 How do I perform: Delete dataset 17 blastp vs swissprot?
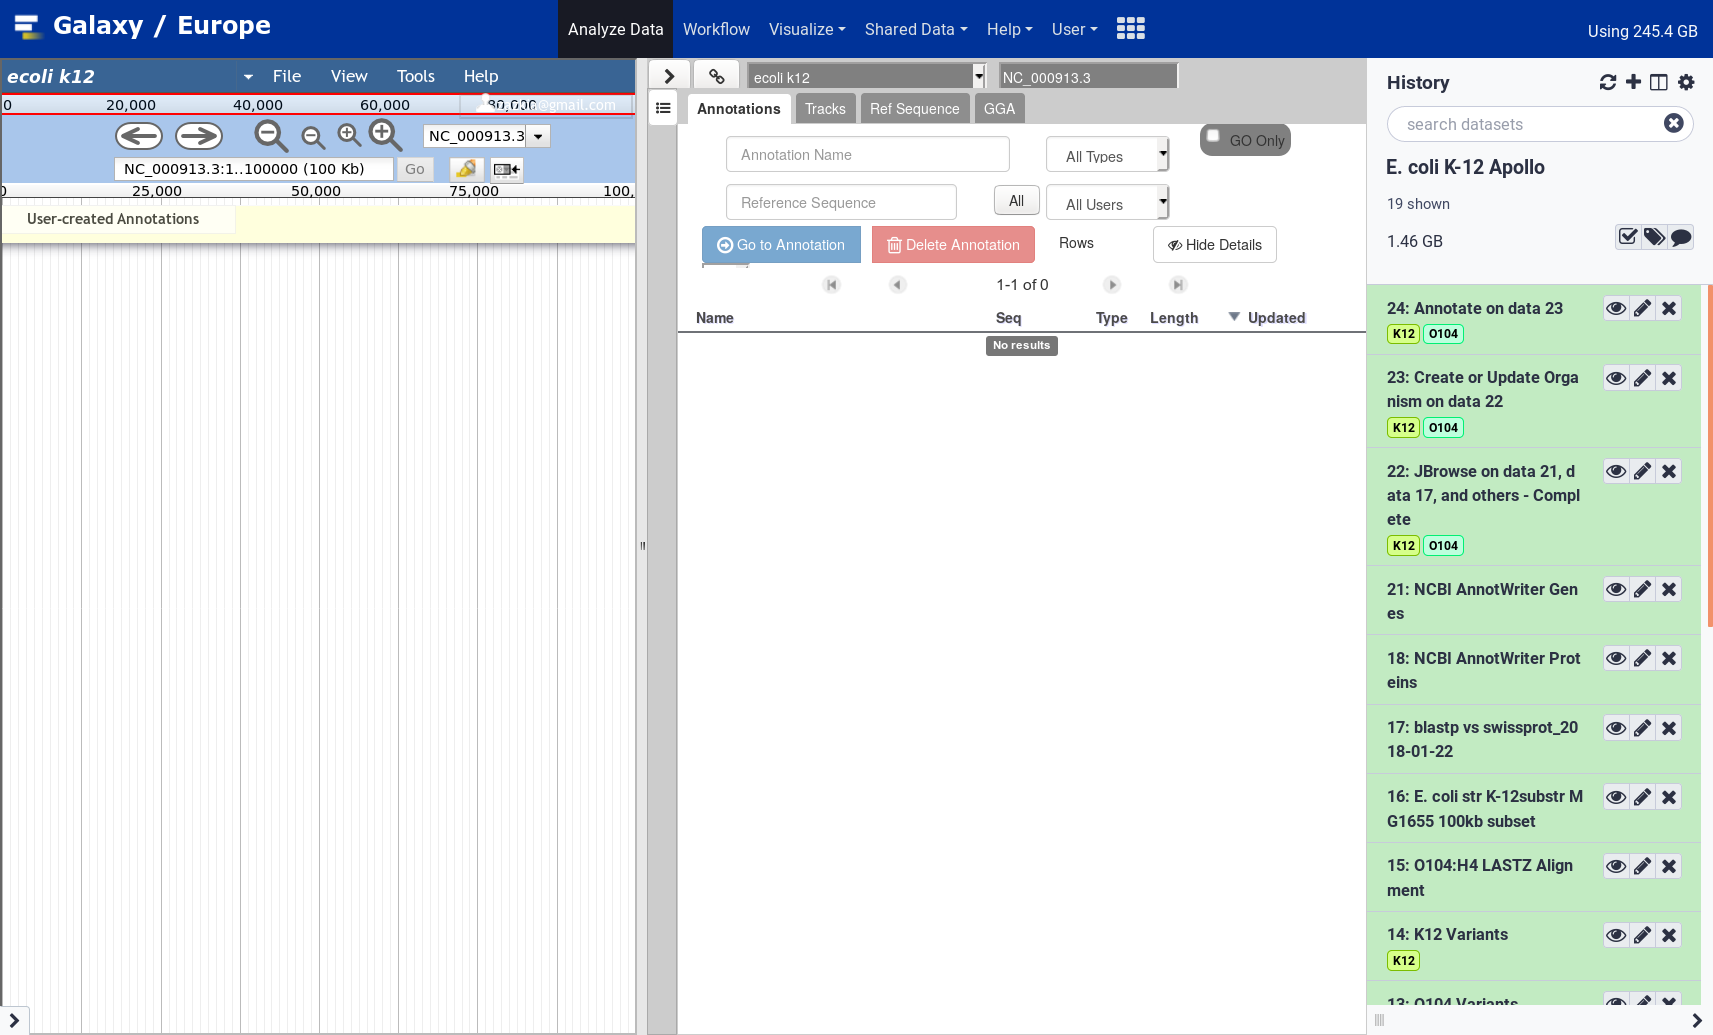[1669, 728]
